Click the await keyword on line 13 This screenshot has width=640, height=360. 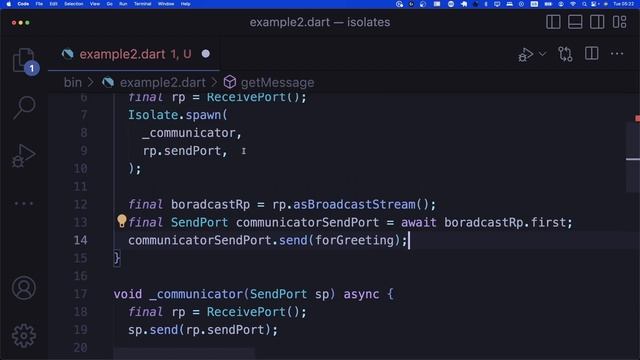[419, 222]
